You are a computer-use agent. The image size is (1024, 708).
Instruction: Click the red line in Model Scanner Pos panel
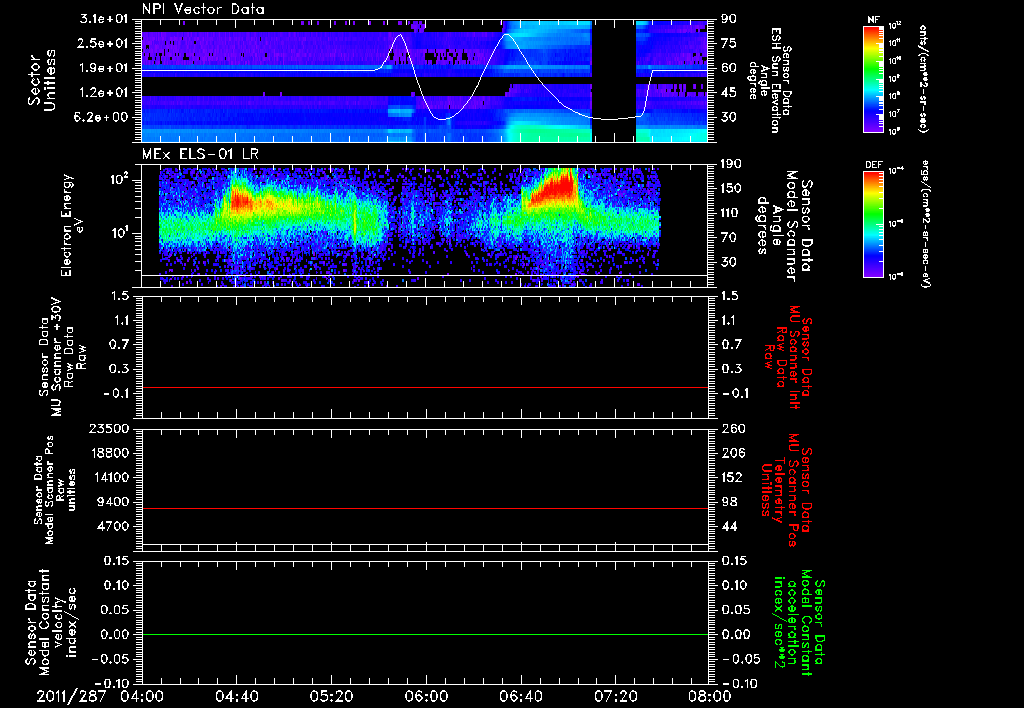click(425, 508)
